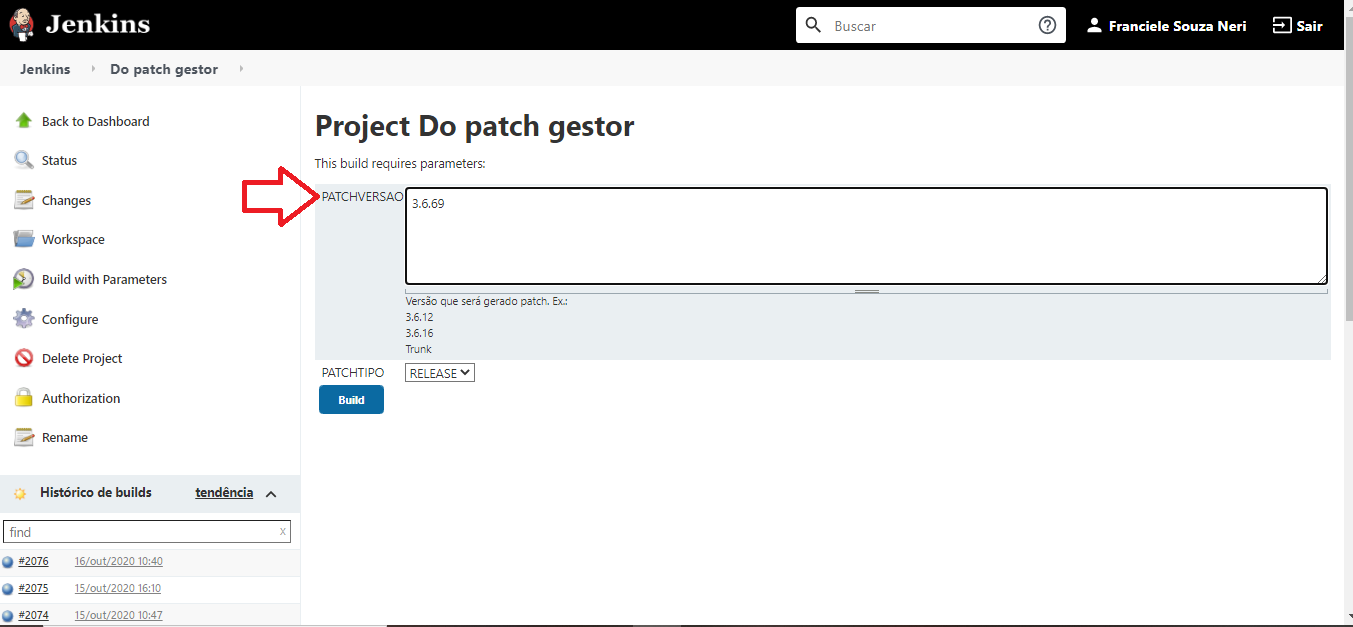Click into the PATCHVERSAO text area
The width and height of the screenshot is (1353, 627).
[x=866, y=236]
